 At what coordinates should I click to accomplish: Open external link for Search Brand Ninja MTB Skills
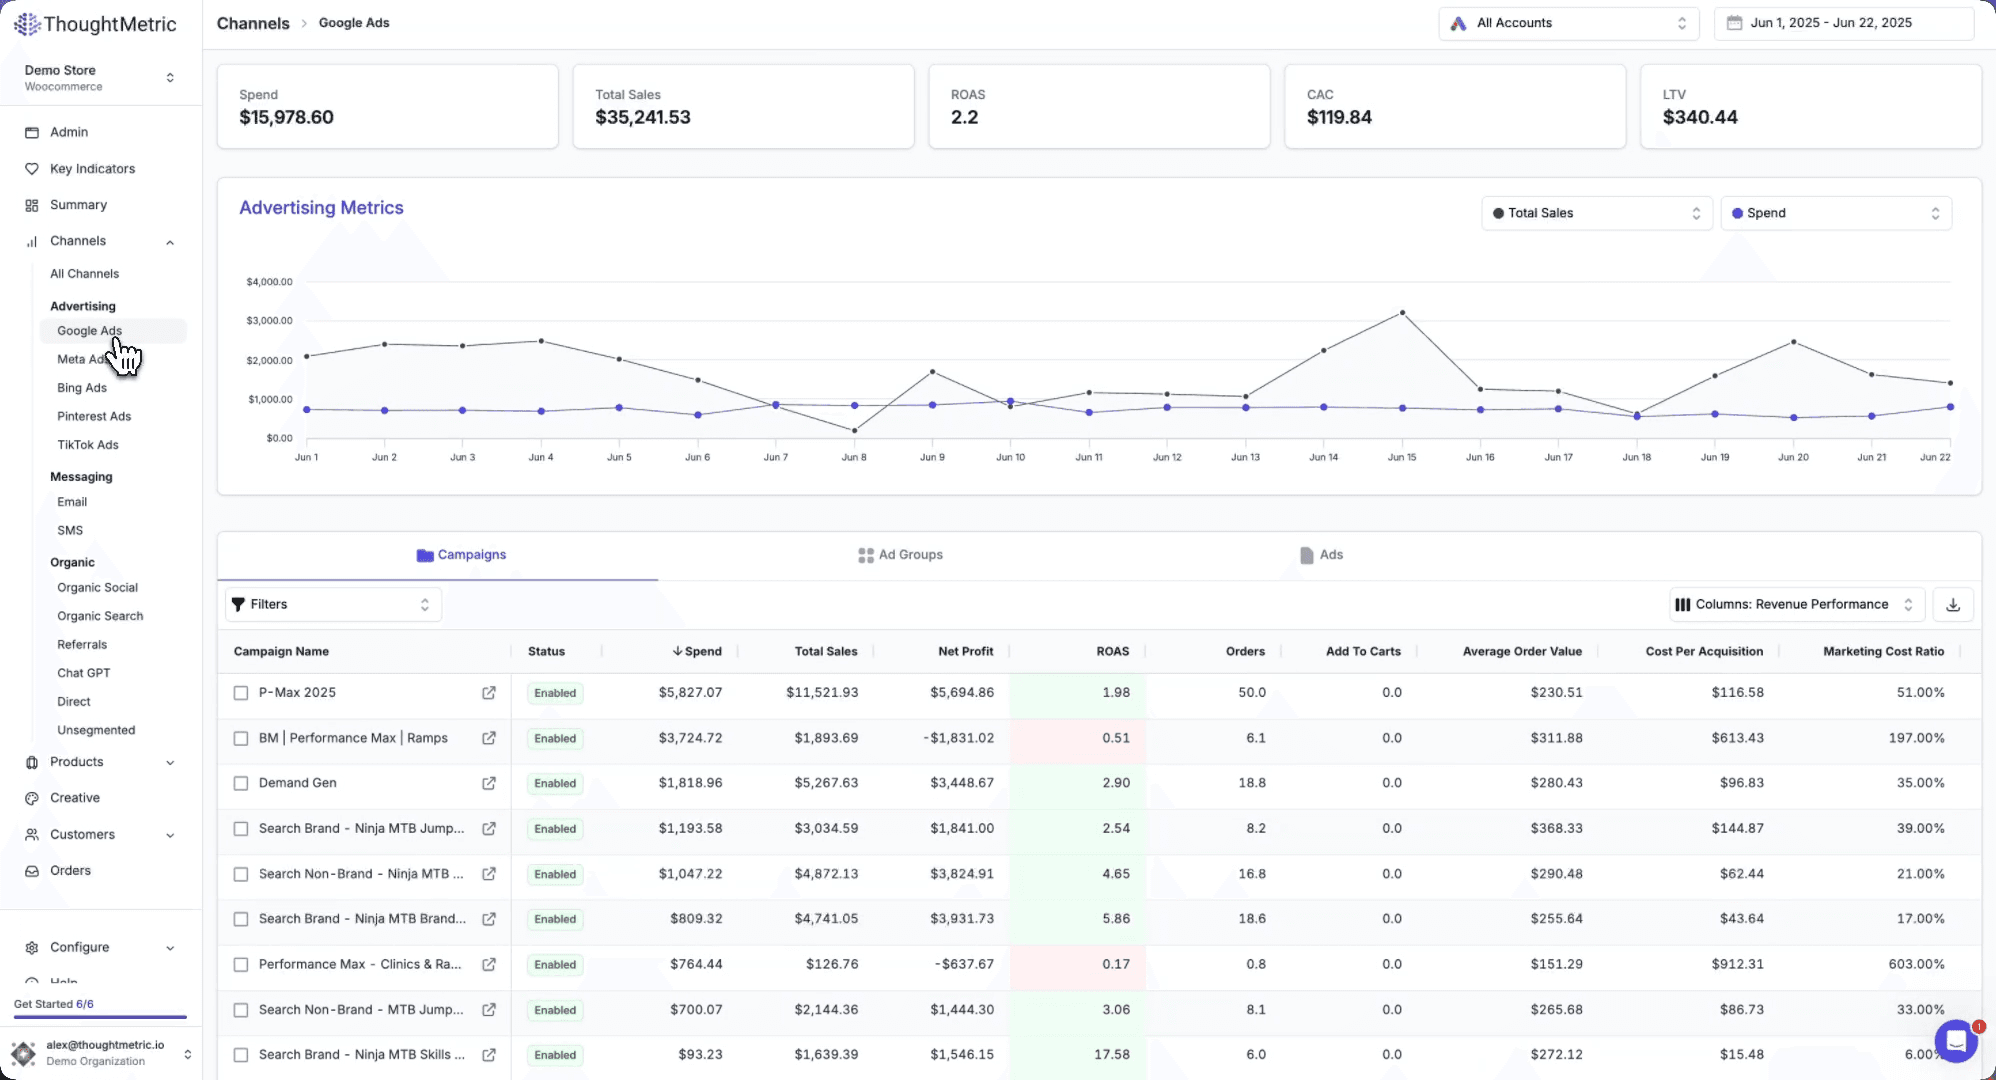(x=489, y=1055)
